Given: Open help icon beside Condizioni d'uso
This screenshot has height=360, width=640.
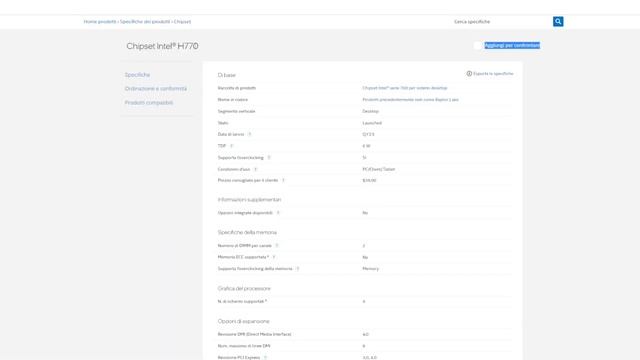Looking at the screenshot, I should [x=256, y=169].
